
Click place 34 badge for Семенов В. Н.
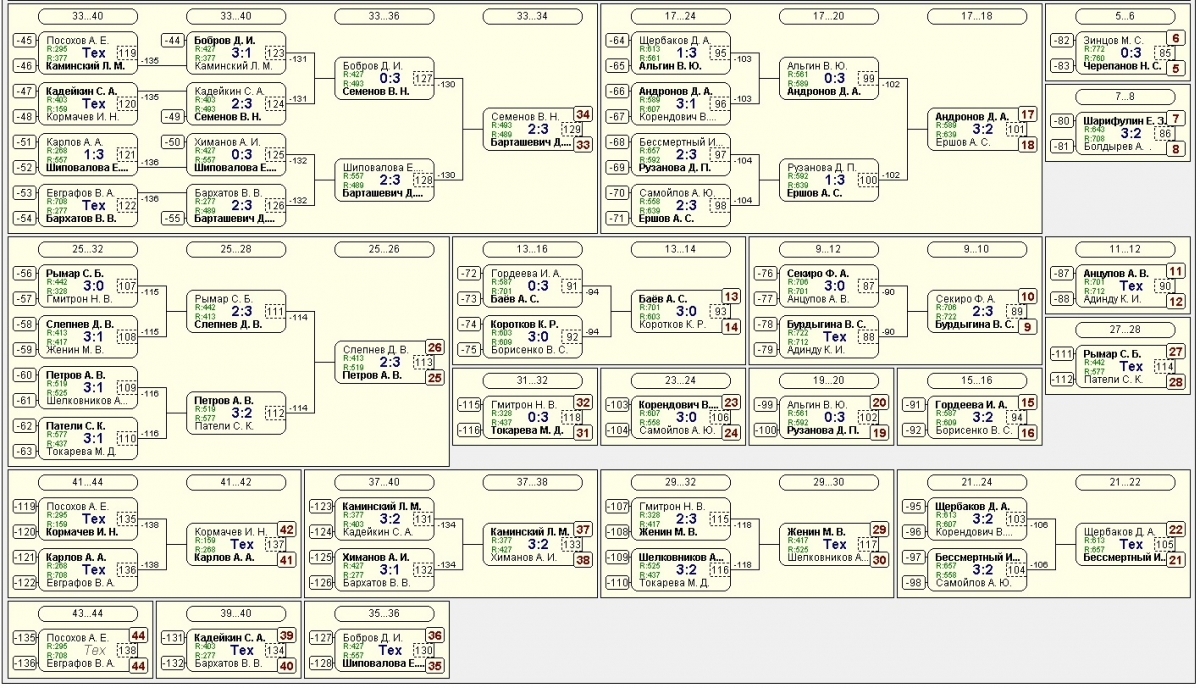583,115
